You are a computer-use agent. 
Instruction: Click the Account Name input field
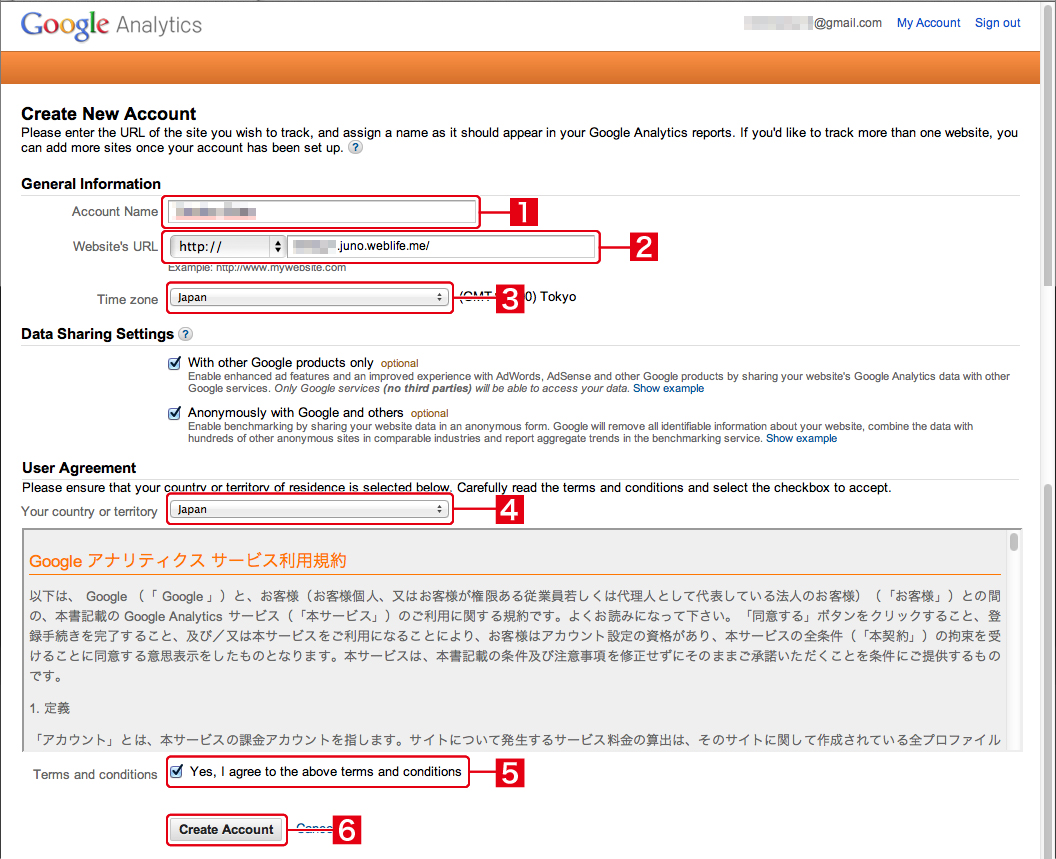pos(322,212)
